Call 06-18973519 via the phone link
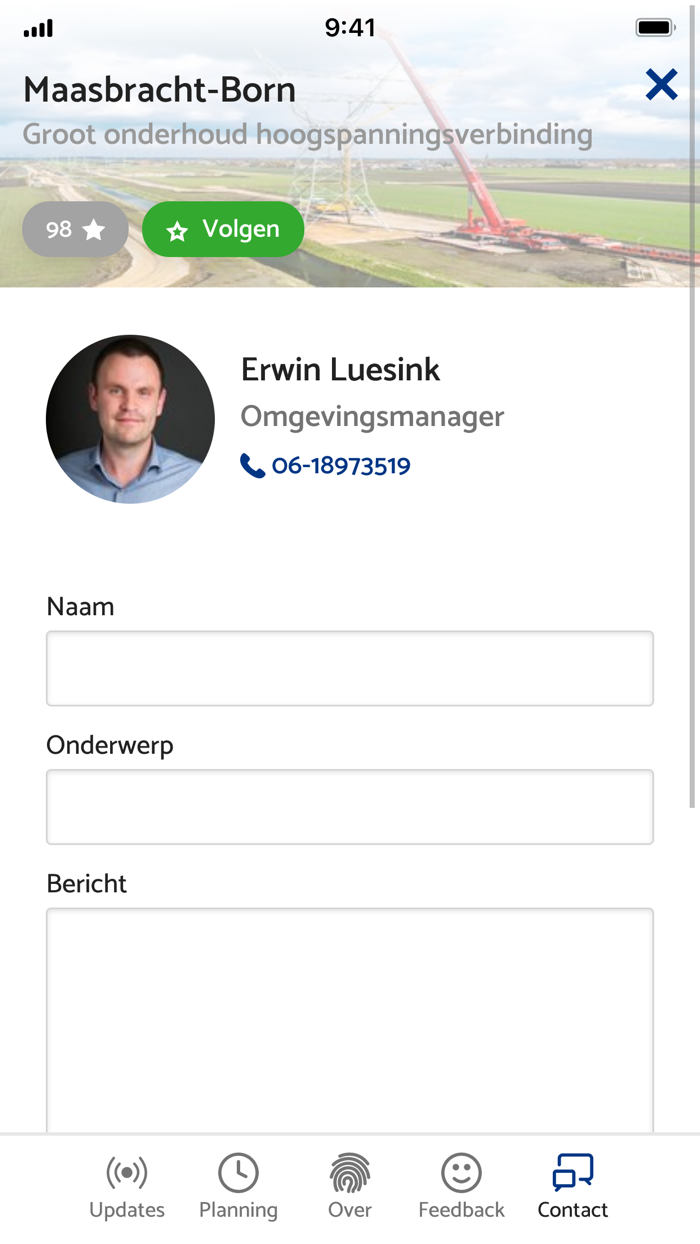Image resolution: width=700 pixels, height=1244 pixels. pyautogui.click(x=340, y=465)
